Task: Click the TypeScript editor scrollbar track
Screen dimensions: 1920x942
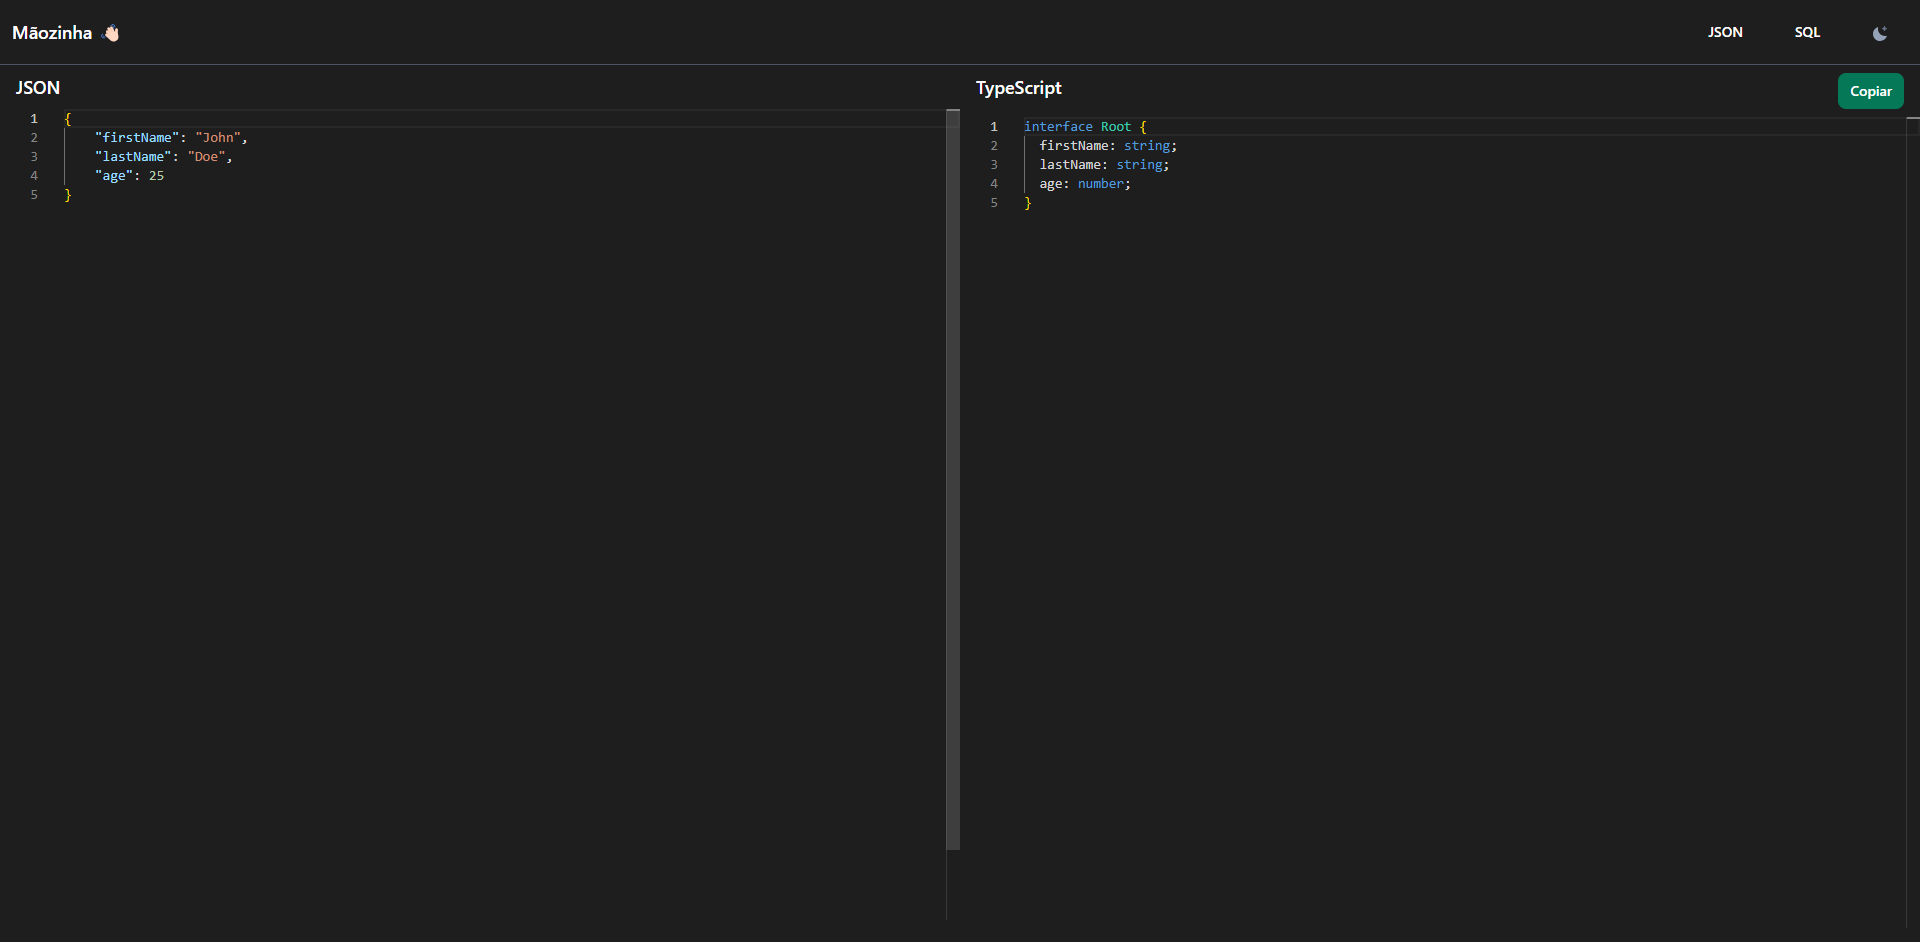Action: tap(1912, 520)
